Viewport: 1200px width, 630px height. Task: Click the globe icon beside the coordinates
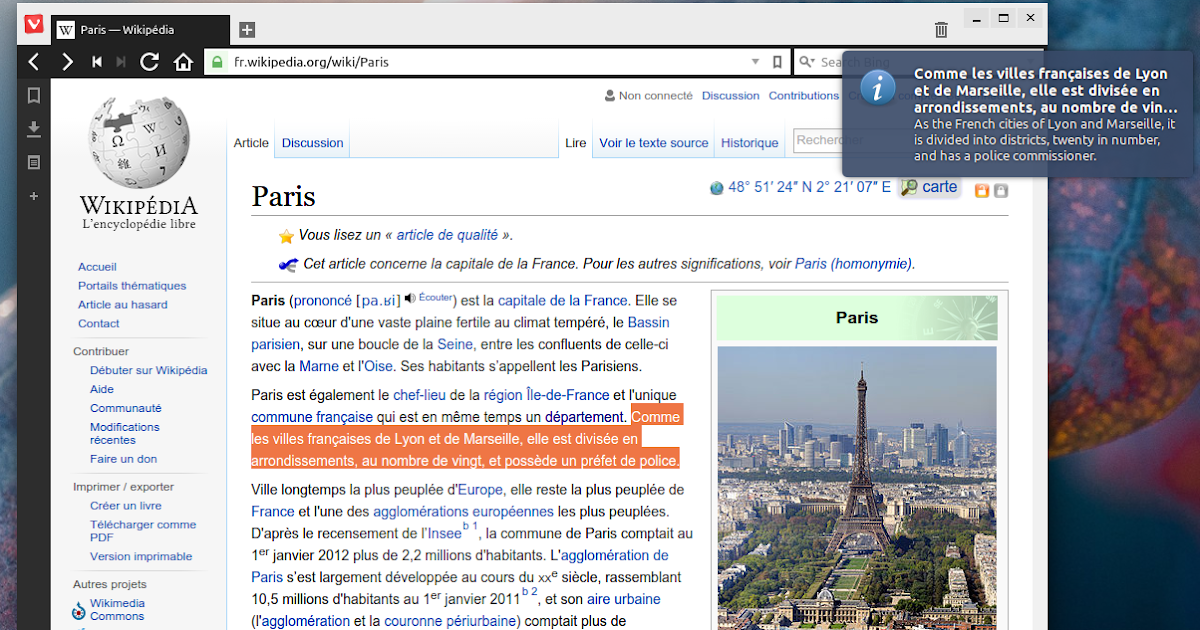pos(716,187)
